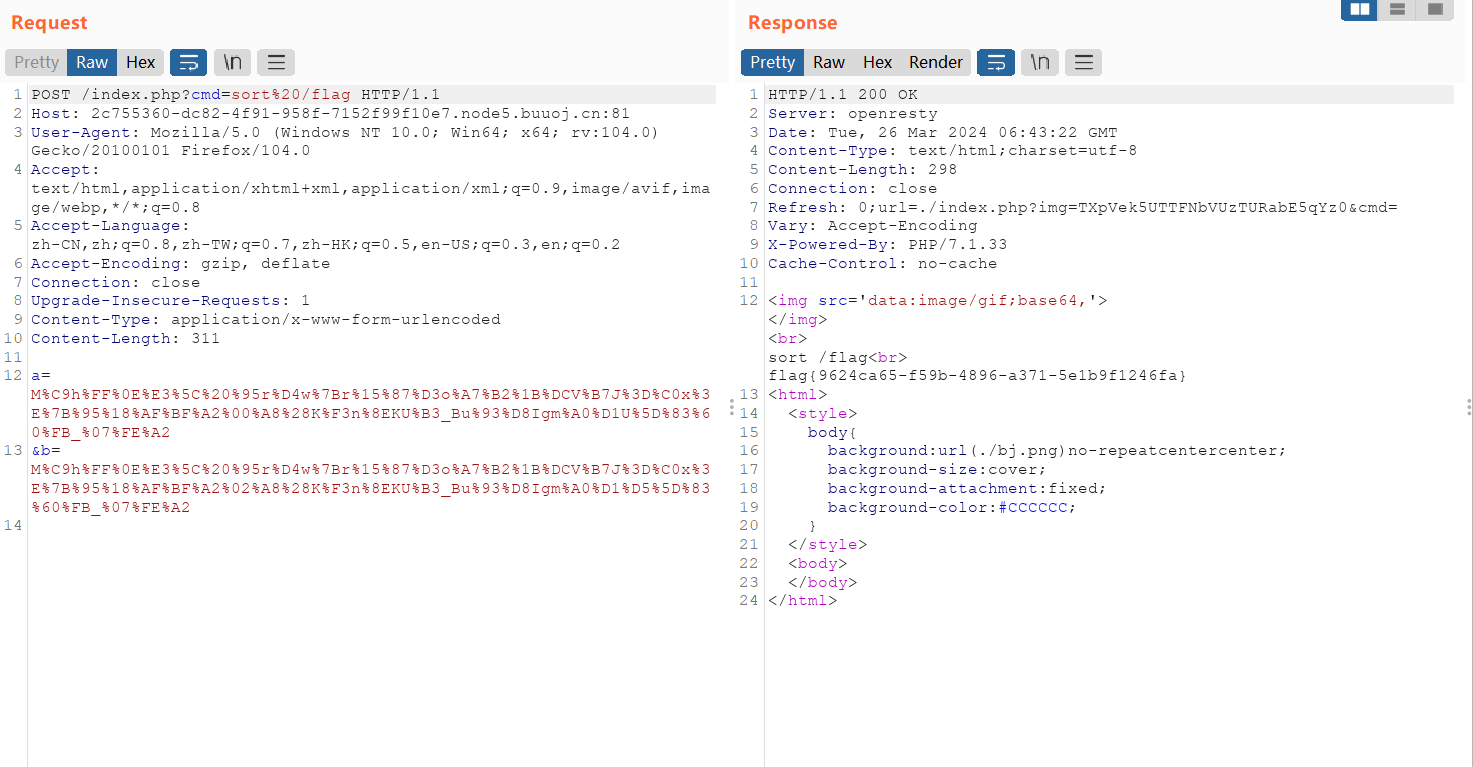Screen dimensions: 1473x767
Task: Click the Connection: close header in the response
Action: click(x=852, y=189)
